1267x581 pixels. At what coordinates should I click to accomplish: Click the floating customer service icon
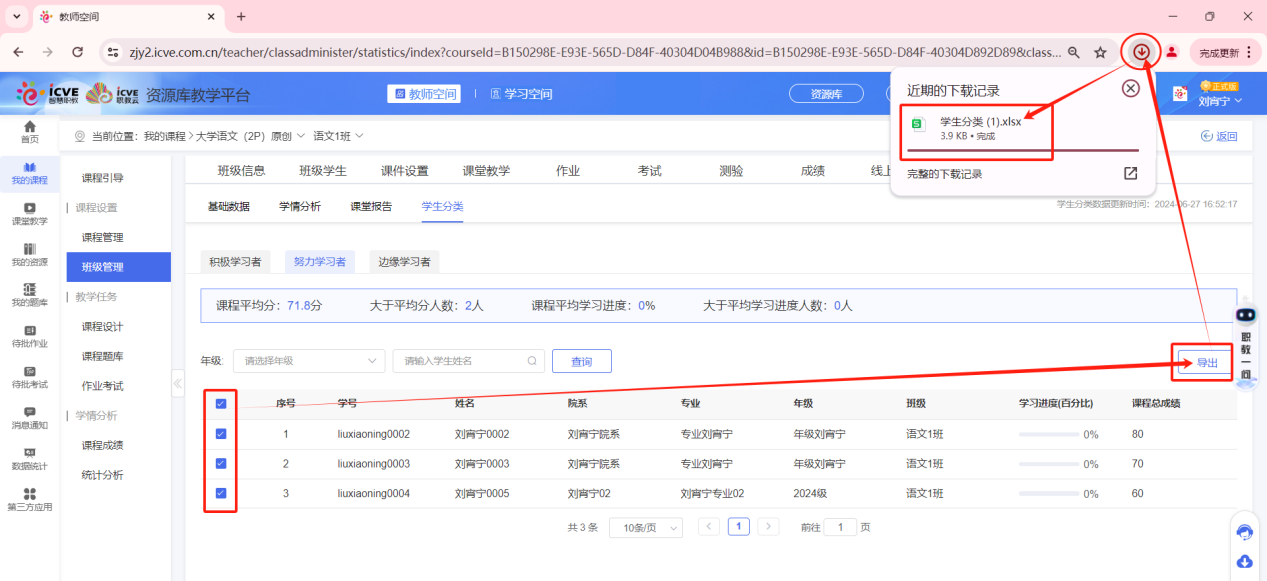tap(1244, 532)
